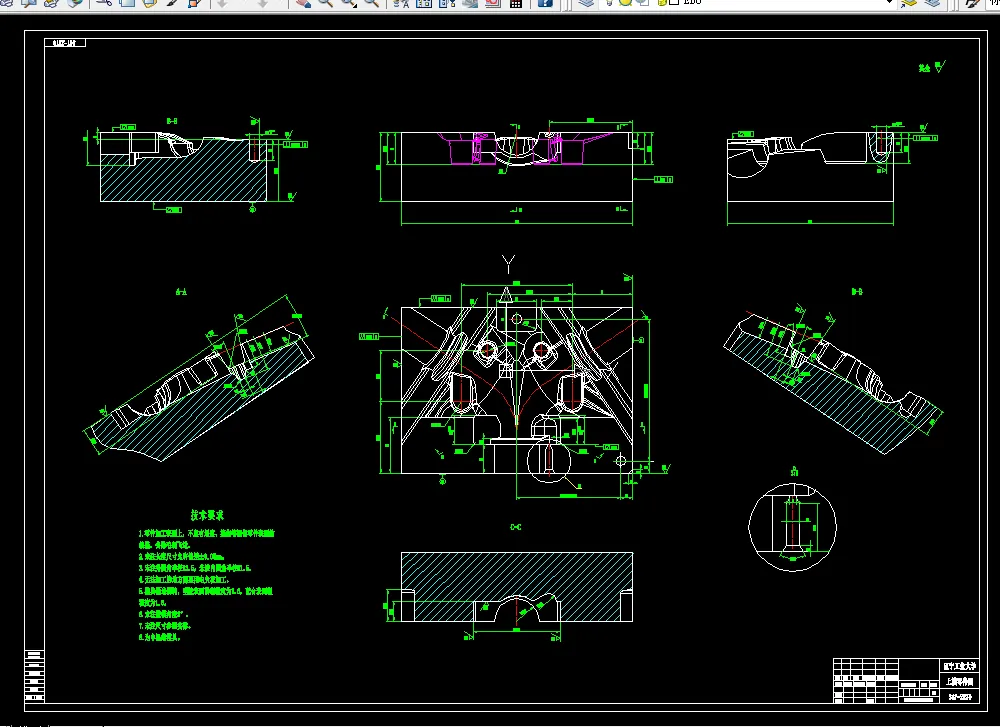
Task: Click the Paste clipboard icon in toolbar
Action: (x=150, y=3)
